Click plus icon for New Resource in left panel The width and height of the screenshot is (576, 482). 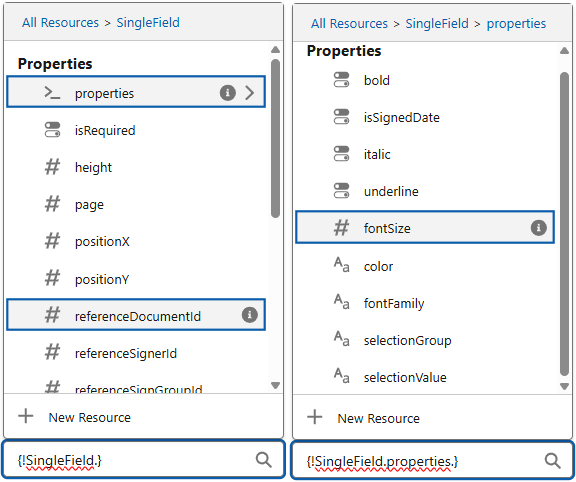pyautogui.click(x=26, y=417)
